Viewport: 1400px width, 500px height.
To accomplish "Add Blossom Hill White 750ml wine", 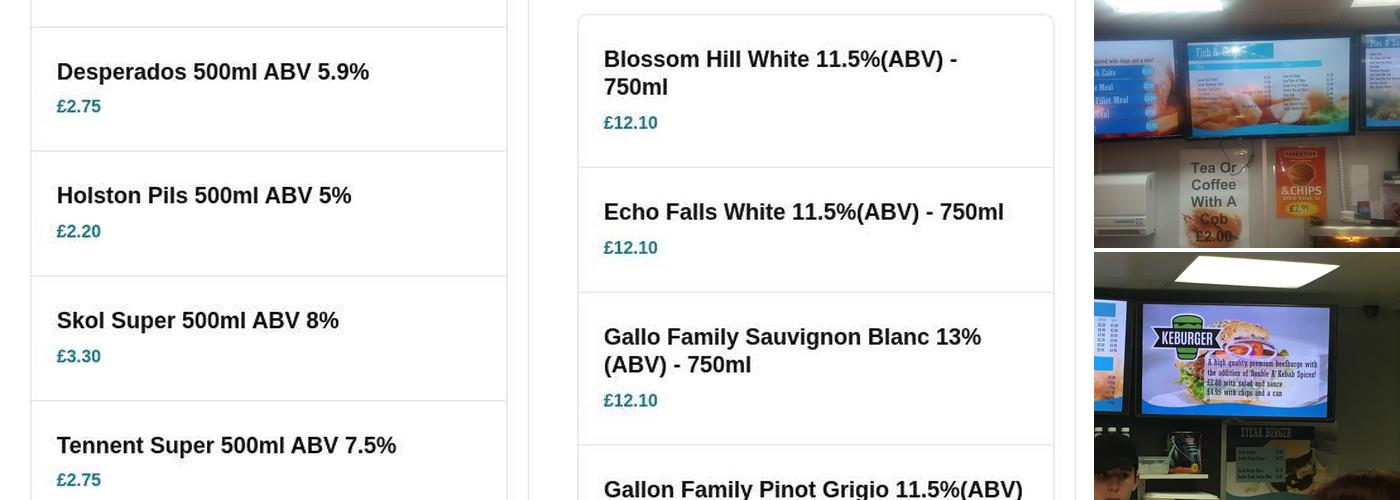I will tap(780, 73).
